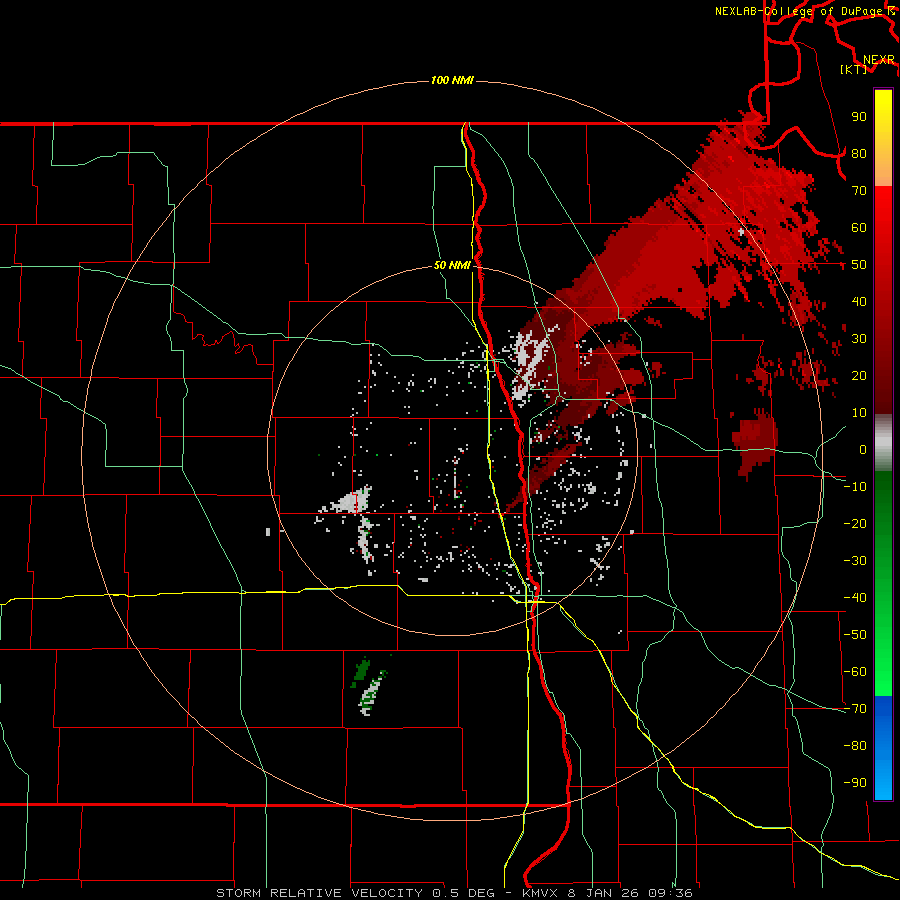Click the -90 knot scale label
The image size is (900, 900).
[855, 783]
